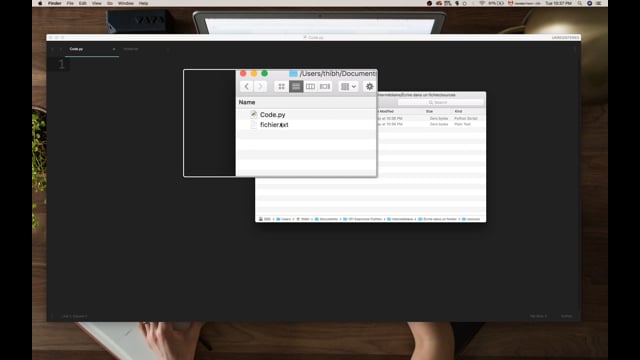Sort by the Size column in Finder

pyautogui.click(x=429, y=111)
